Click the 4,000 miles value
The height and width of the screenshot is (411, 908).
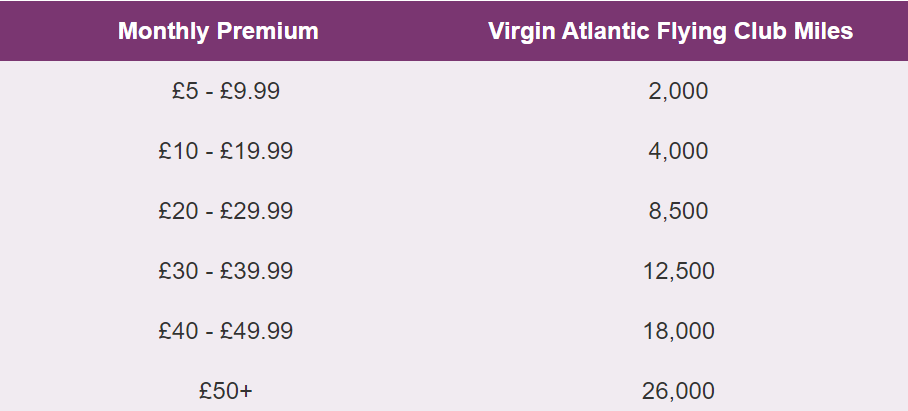pos(678,152)
